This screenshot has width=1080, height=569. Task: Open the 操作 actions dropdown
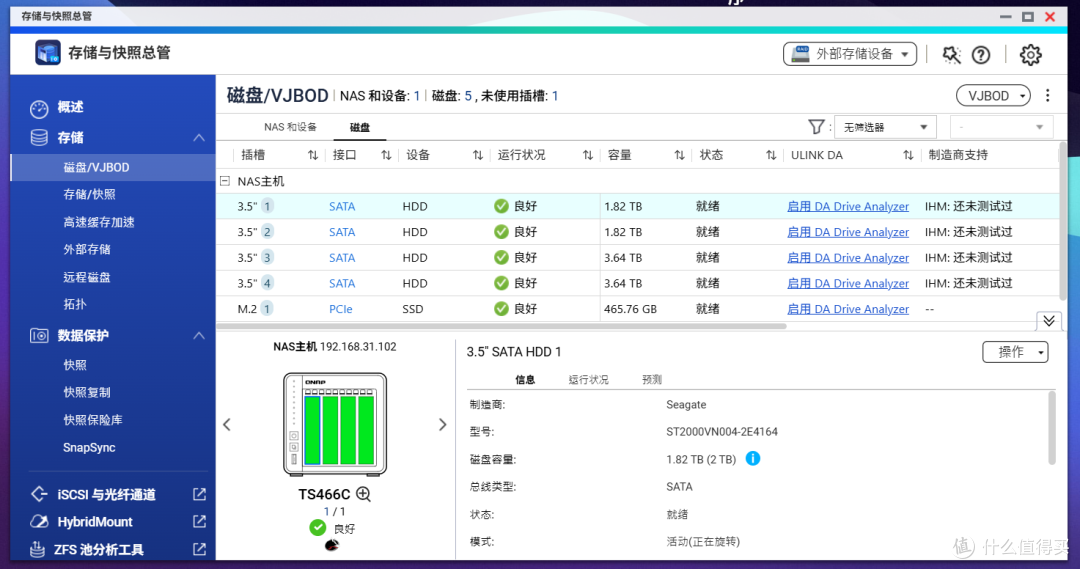pyautogui.click(x=1015, y=352)
